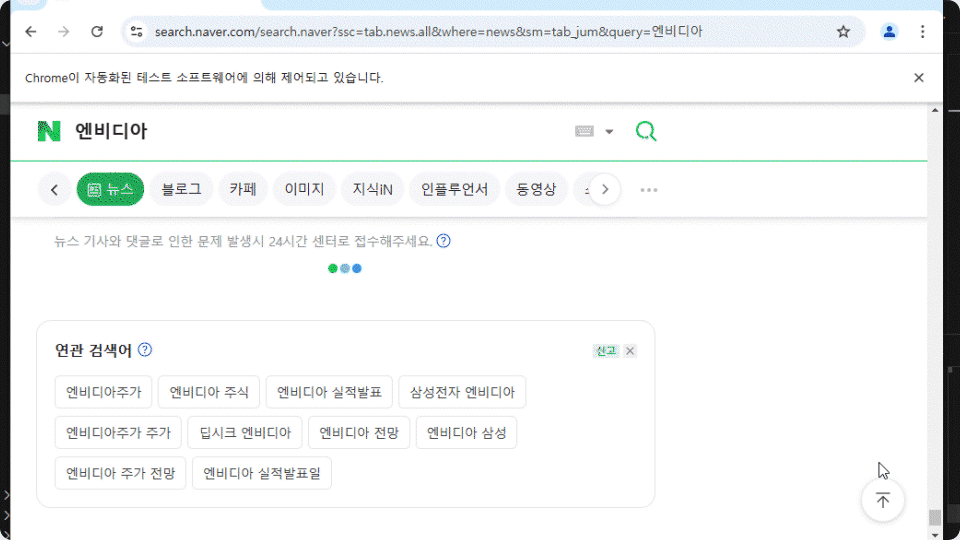This screenshot has width=960, height=540.
Task: Expand the keyboard input dropdown arrow
Action: (609, 131)
